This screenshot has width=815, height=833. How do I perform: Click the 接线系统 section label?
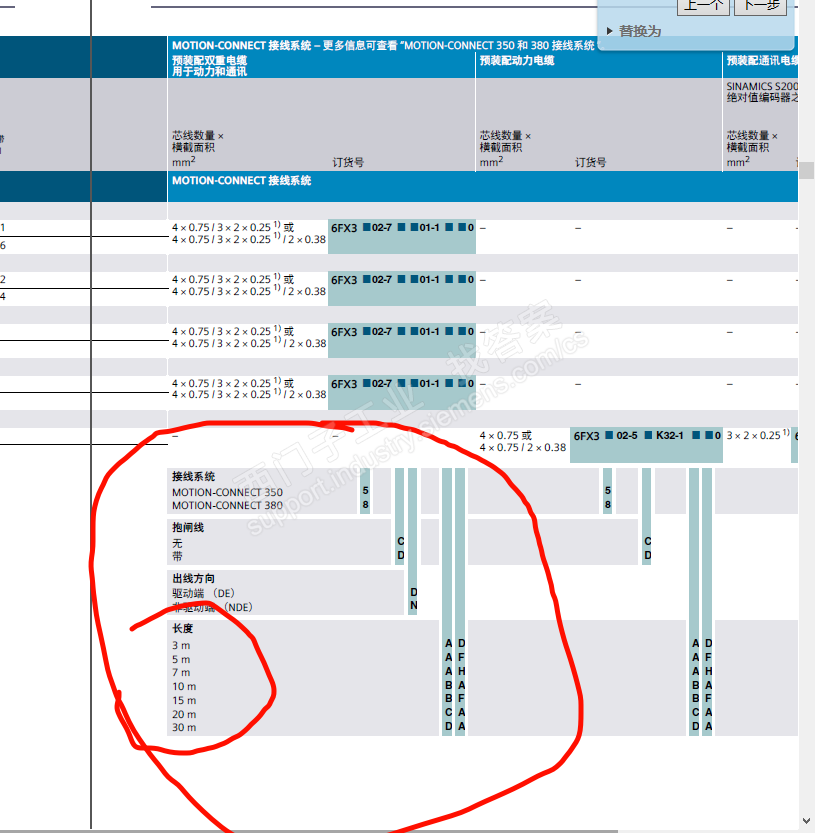click(193, 477)
